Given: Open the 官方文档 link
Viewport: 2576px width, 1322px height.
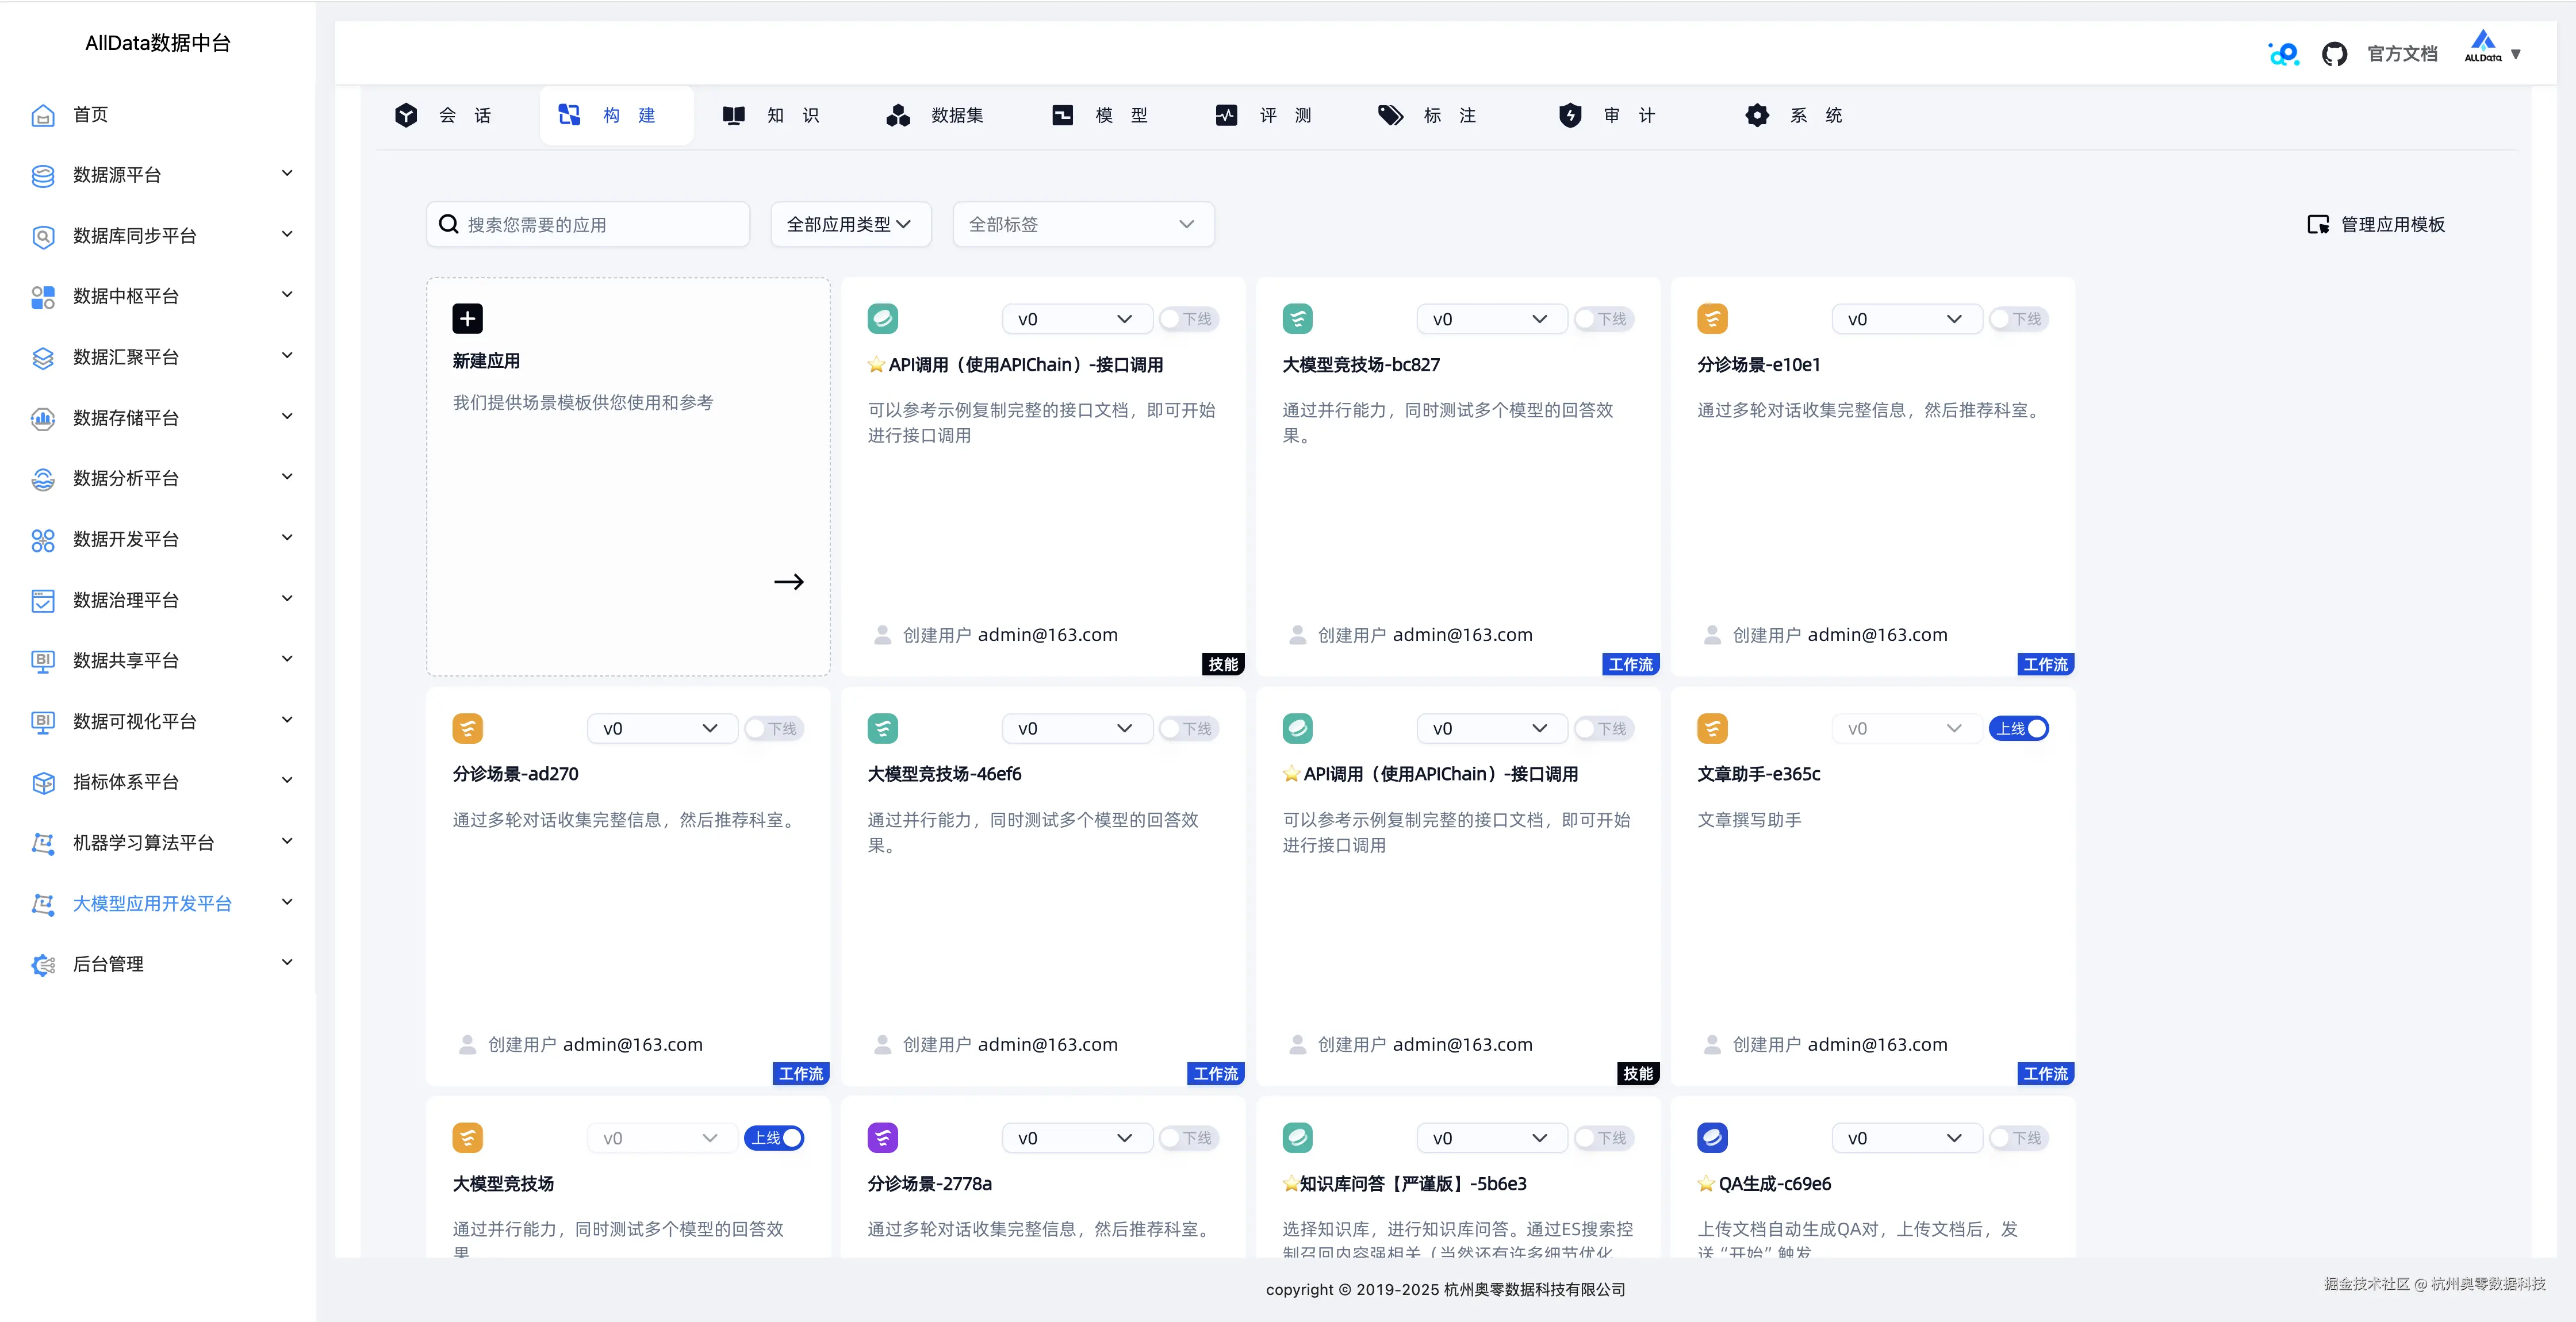Looking at the screenshot, I should point(2402,54).
